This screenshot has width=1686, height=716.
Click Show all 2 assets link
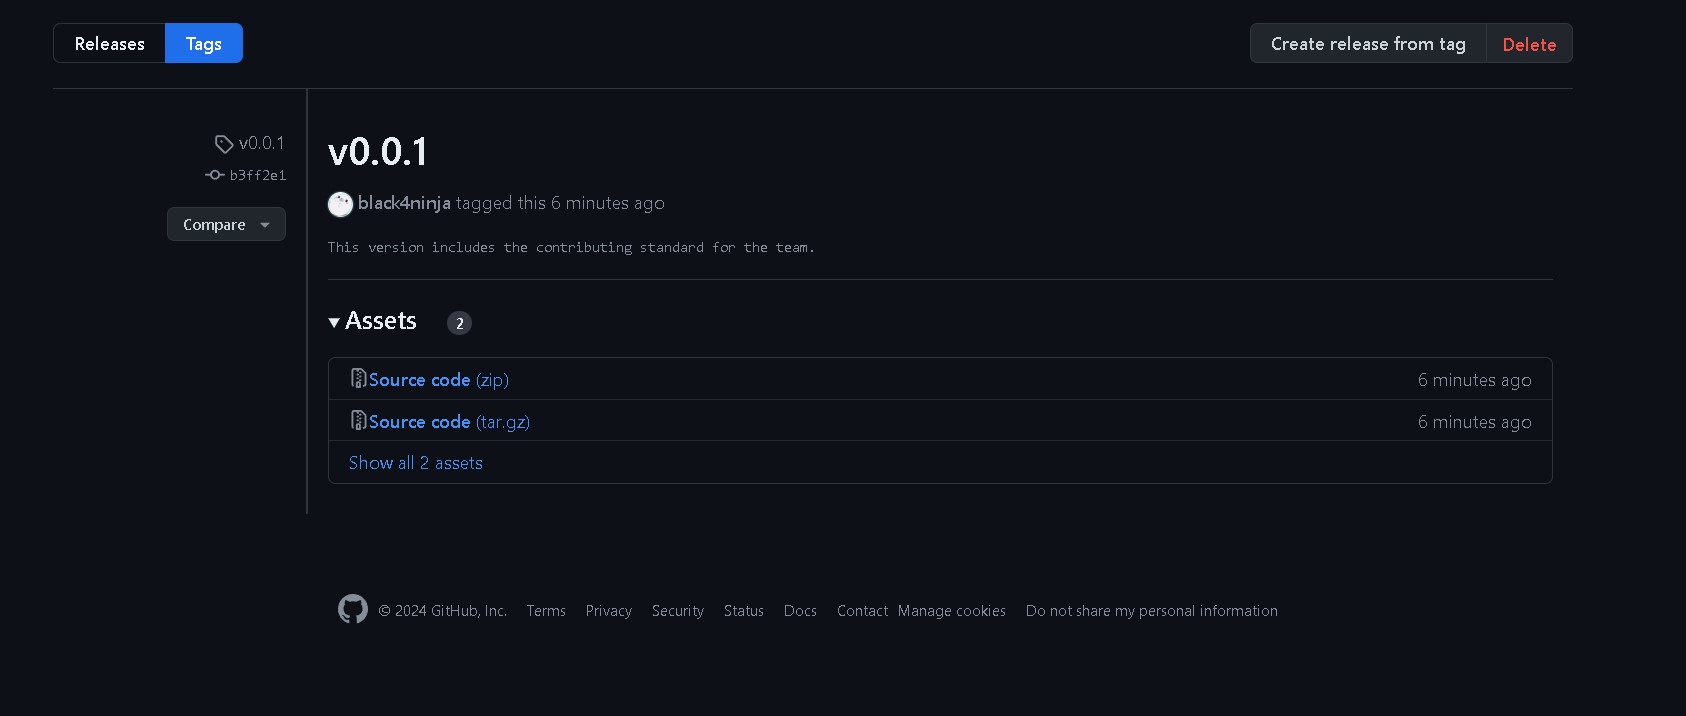coord(416,463)
